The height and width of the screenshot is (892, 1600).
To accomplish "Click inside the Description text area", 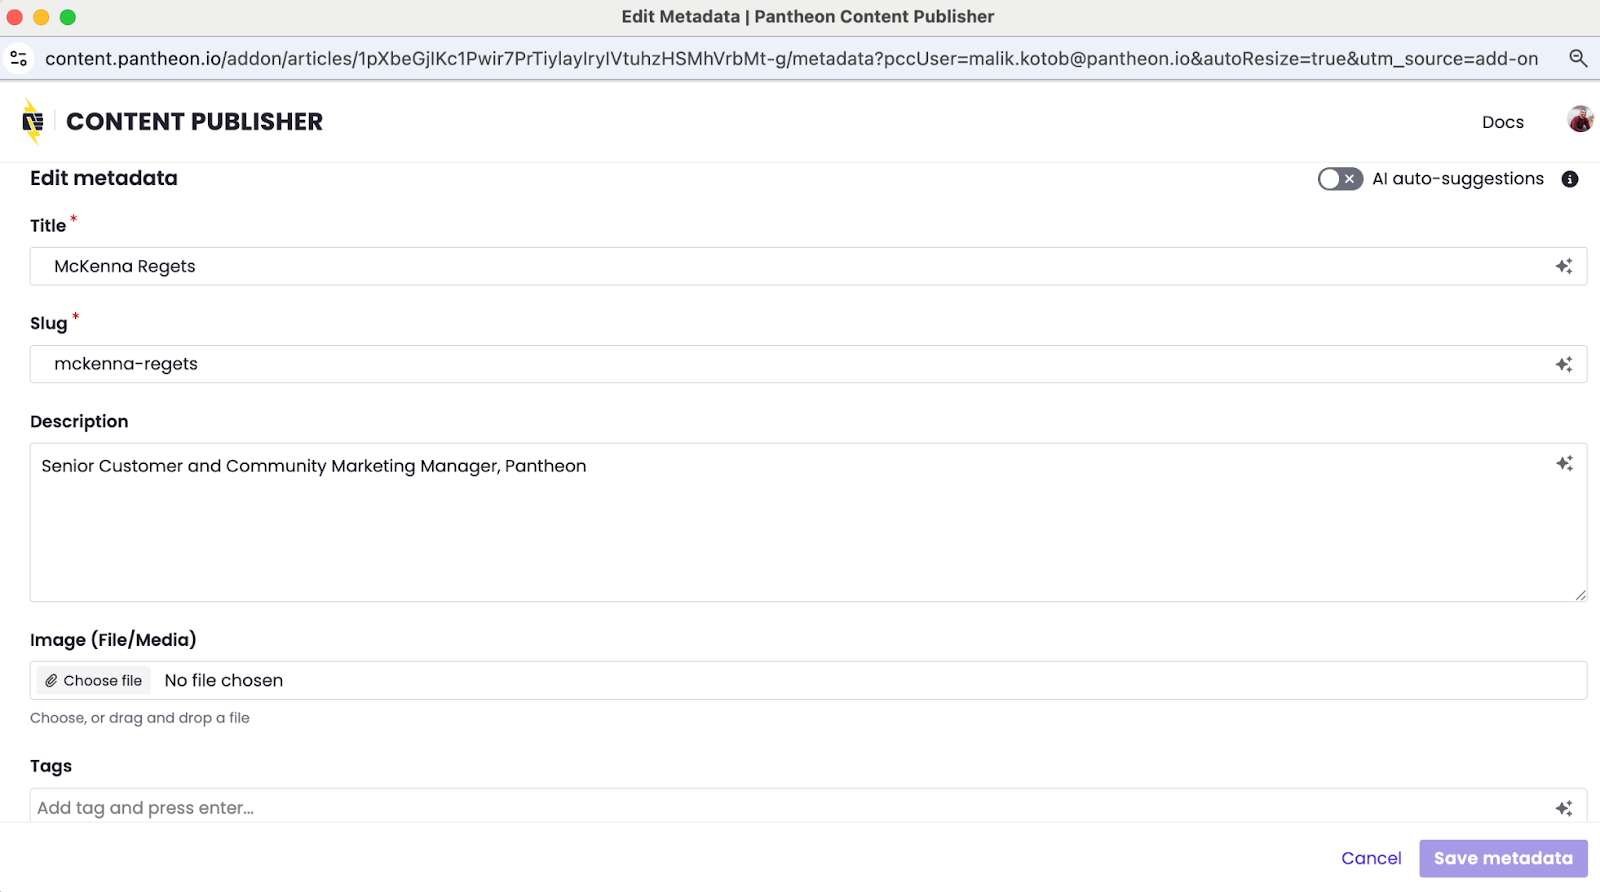I will (780, 530).
